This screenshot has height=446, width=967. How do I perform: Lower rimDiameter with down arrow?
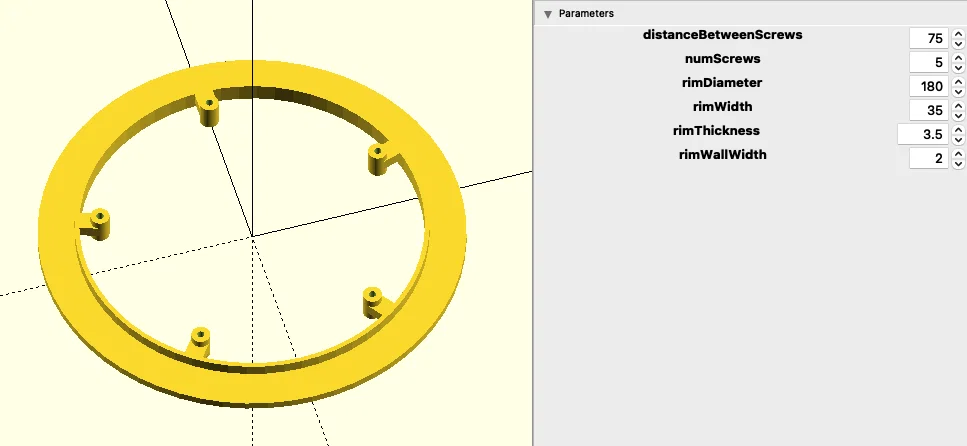point(958,92)
